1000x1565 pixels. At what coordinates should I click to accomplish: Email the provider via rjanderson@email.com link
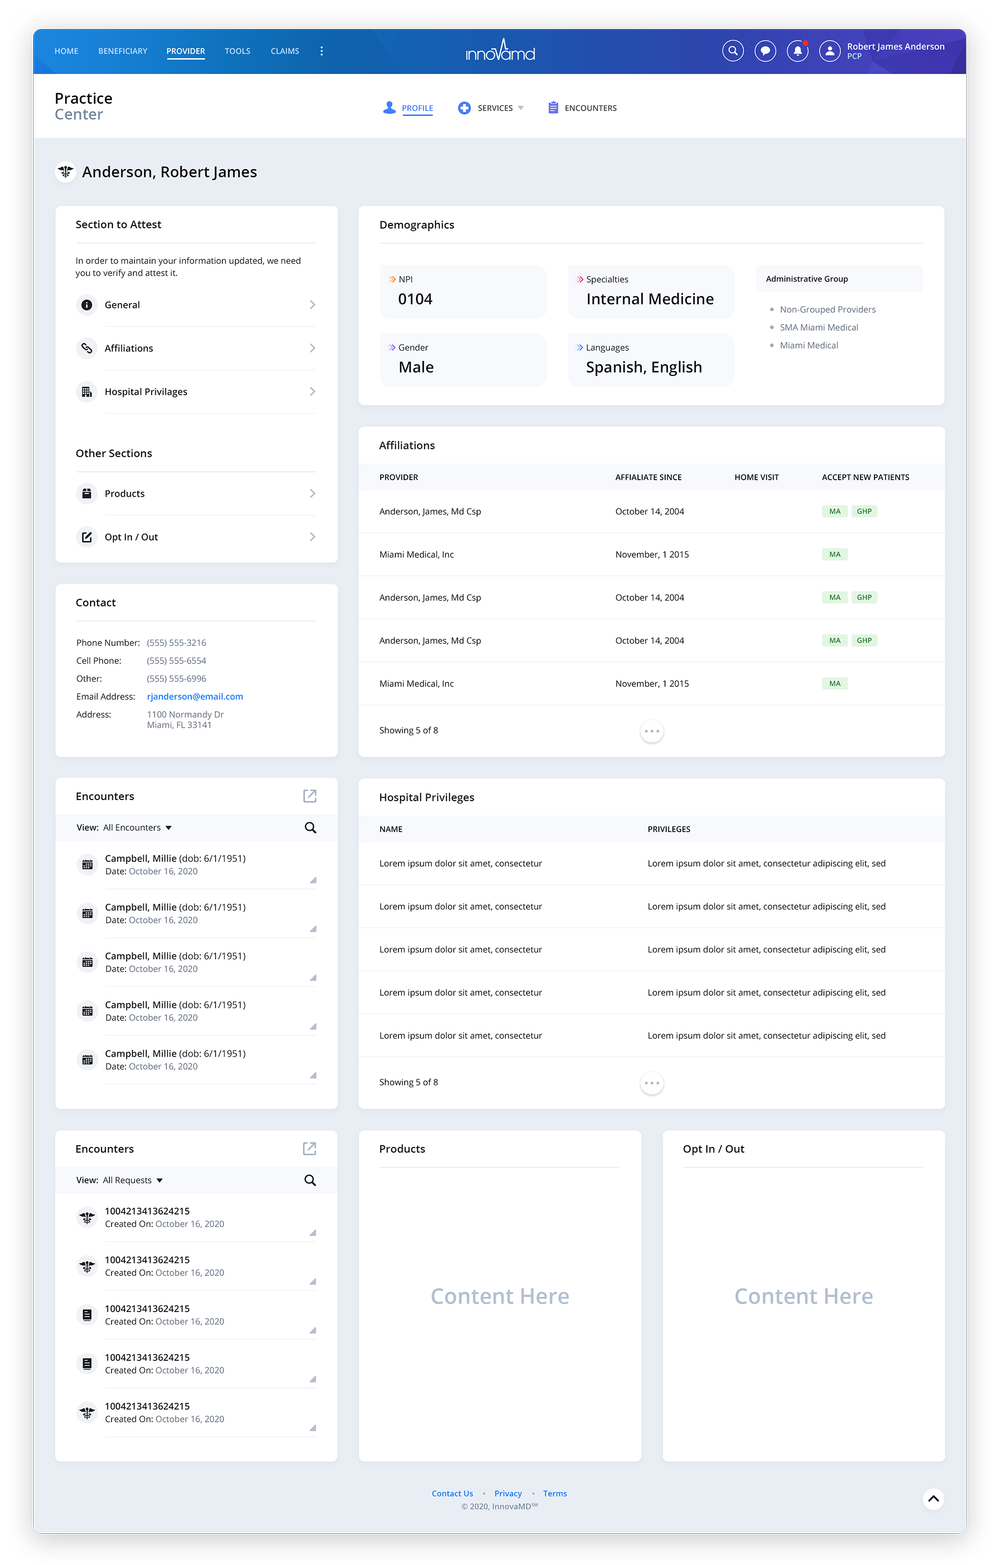pyautogui.click(x=194, y=696)
